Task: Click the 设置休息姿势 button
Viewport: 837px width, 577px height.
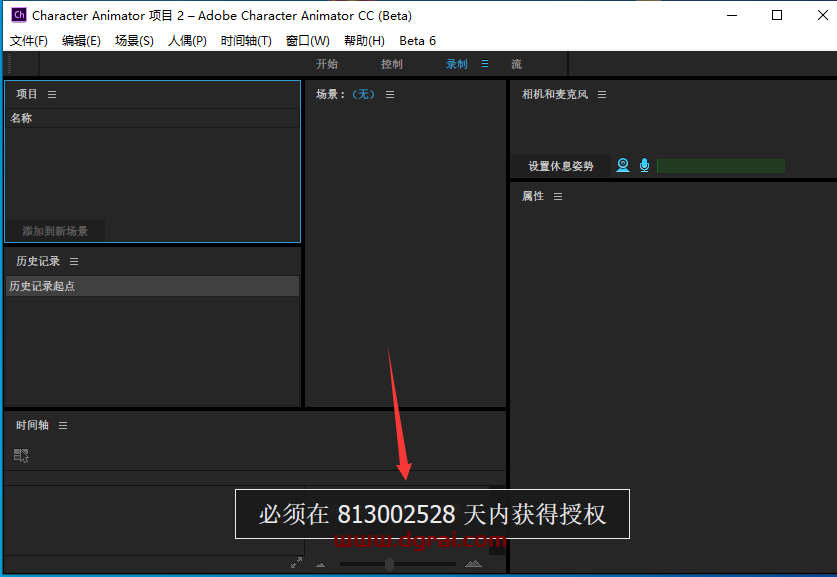Action: coord(561,166)
